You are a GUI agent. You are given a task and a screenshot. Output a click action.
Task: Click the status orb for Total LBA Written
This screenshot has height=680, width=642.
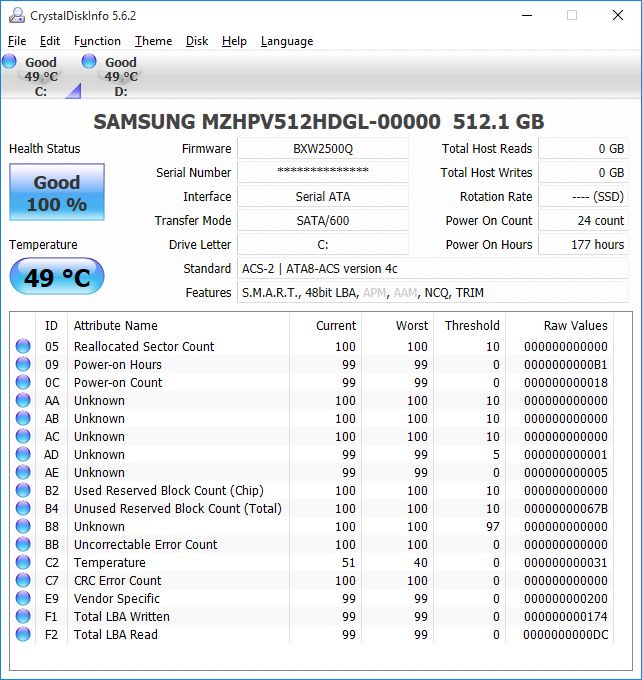[23, 616]
